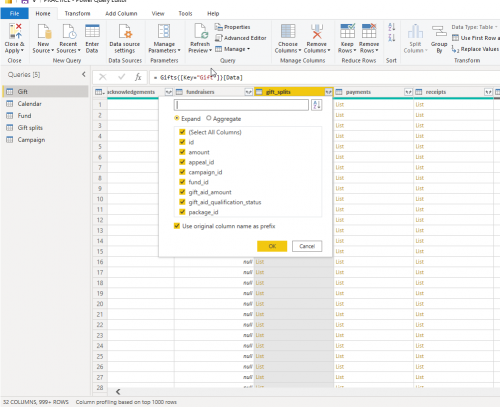Click the fx function icon
Screen dimensions: 500x407
click(x=138, y=77)
